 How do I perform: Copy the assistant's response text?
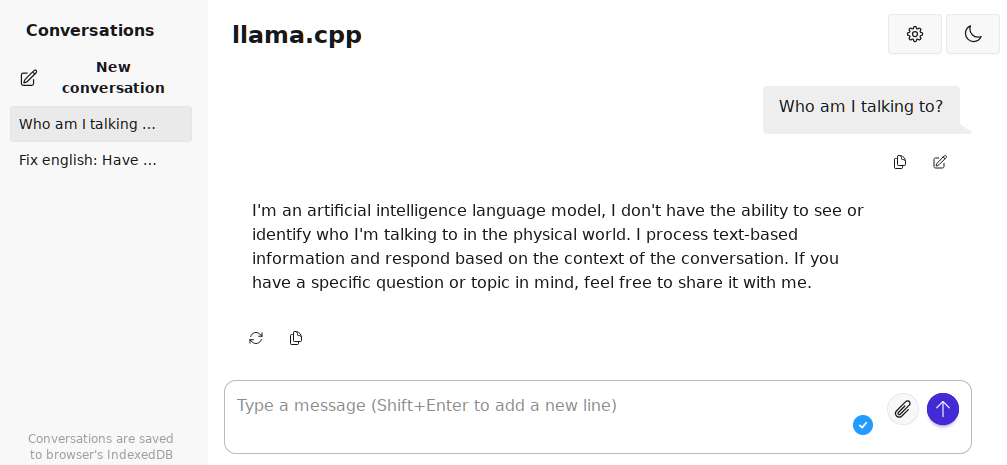click(x=295, y=338)
